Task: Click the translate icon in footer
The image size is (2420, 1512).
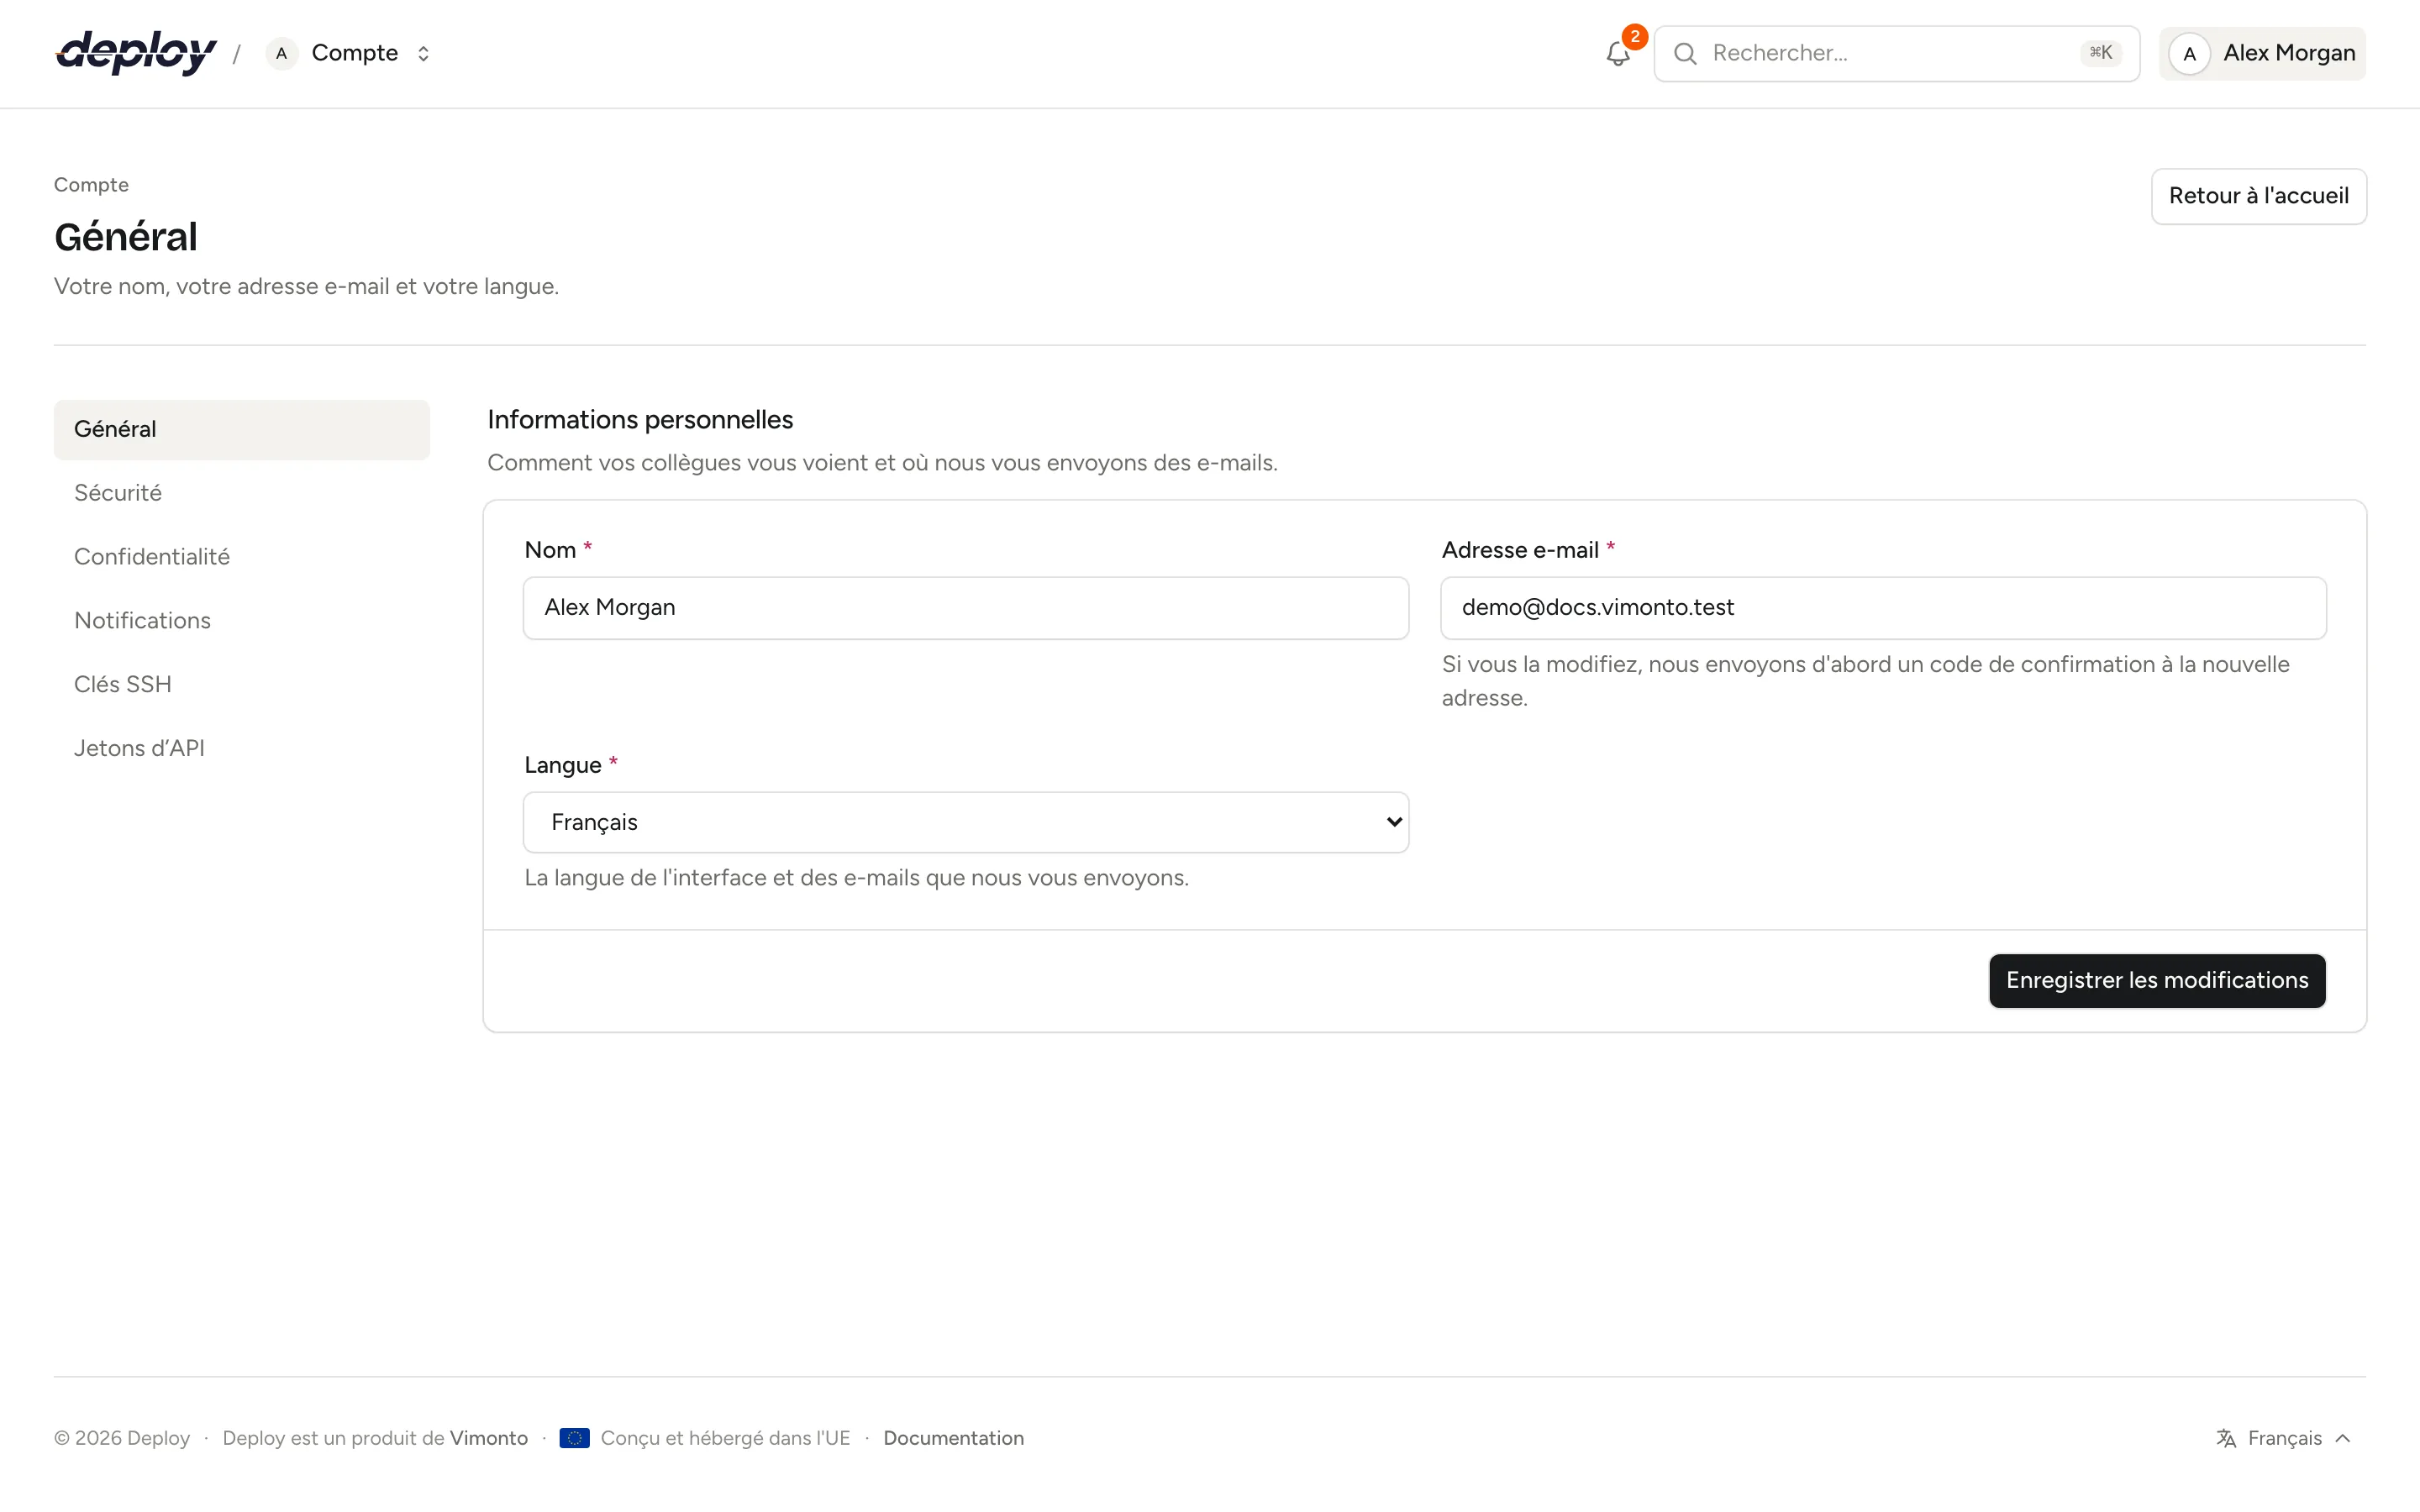Action: [2226, 1438]
